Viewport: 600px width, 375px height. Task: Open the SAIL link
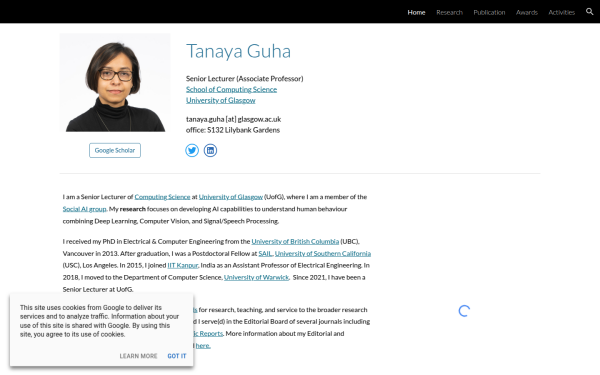(x=265, y=253)
